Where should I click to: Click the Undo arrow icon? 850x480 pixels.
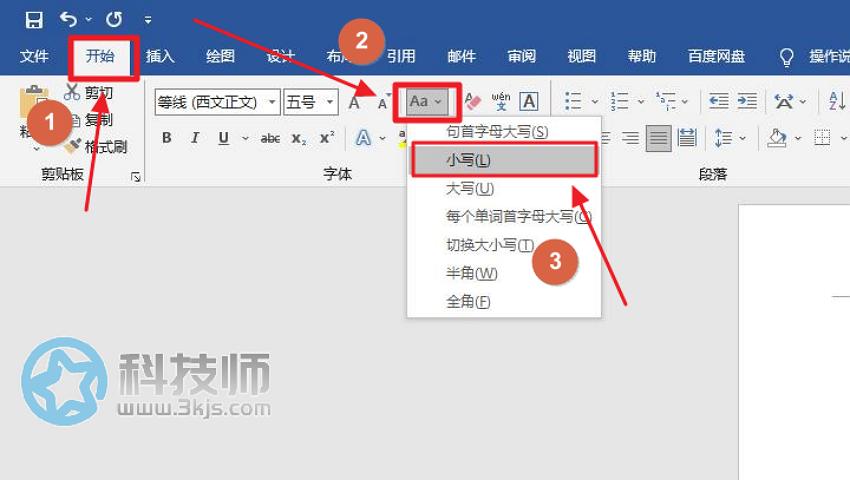pos(68,20)
